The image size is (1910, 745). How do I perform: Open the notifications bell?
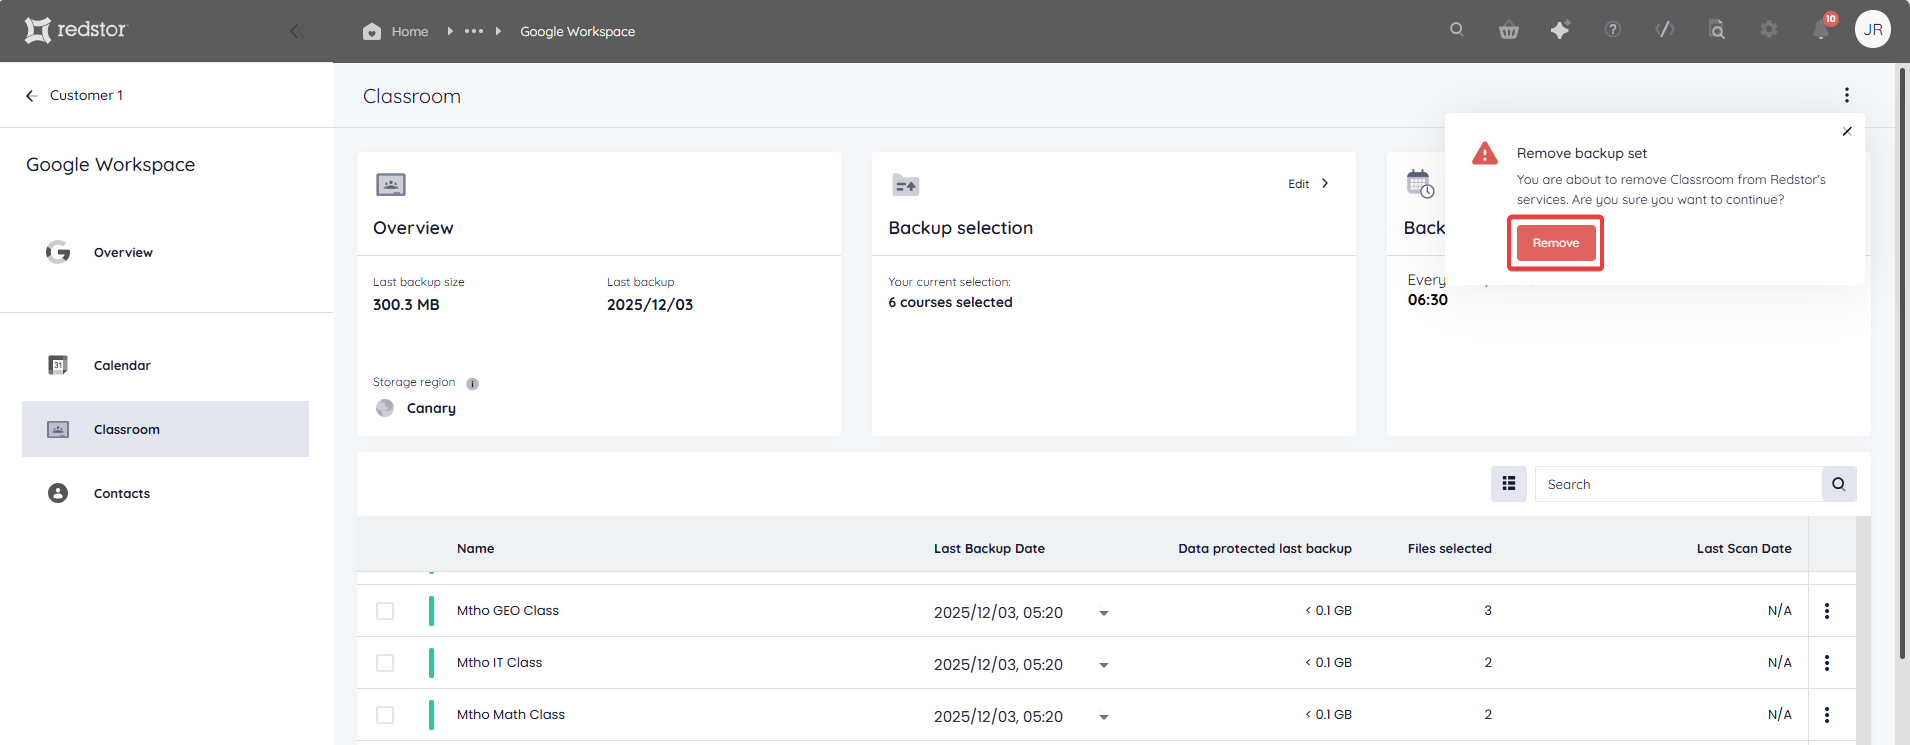(x=1821, y=30)
